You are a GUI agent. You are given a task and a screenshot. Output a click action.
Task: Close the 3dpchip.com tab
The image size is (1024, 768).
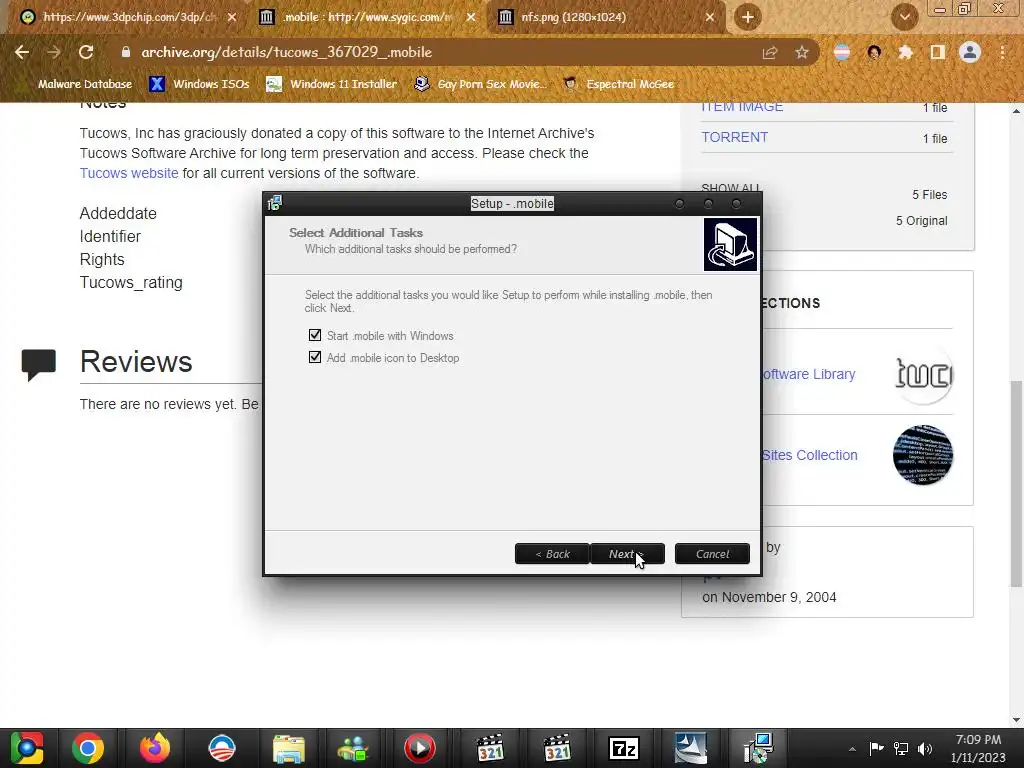tap(231, 17)
